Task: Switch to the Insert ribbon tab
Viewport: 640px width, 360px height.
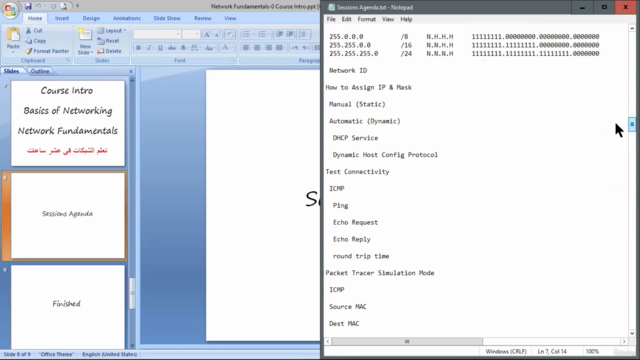Action: pyautogui.click(x=62, y=18)
